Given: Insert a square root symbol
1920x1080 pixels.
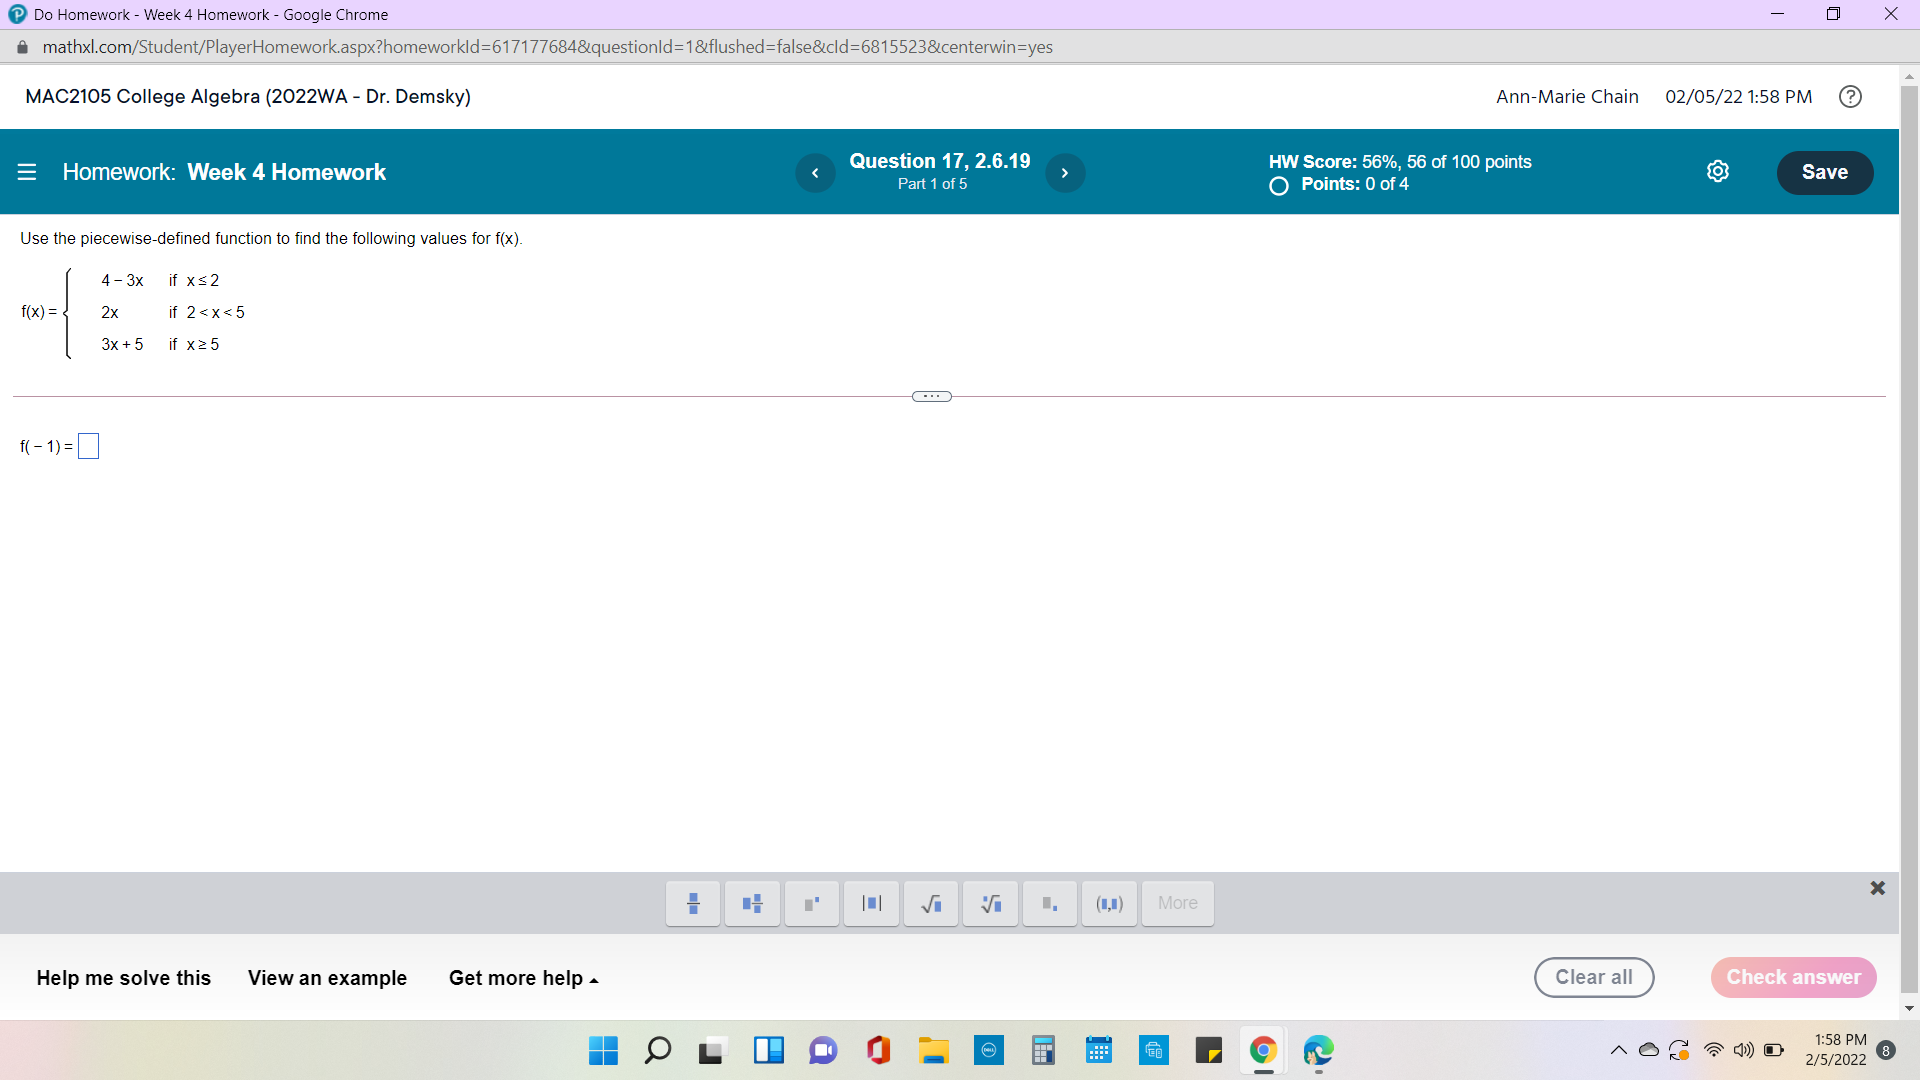Looking at the screenshot, I should [x=931, y=903].
